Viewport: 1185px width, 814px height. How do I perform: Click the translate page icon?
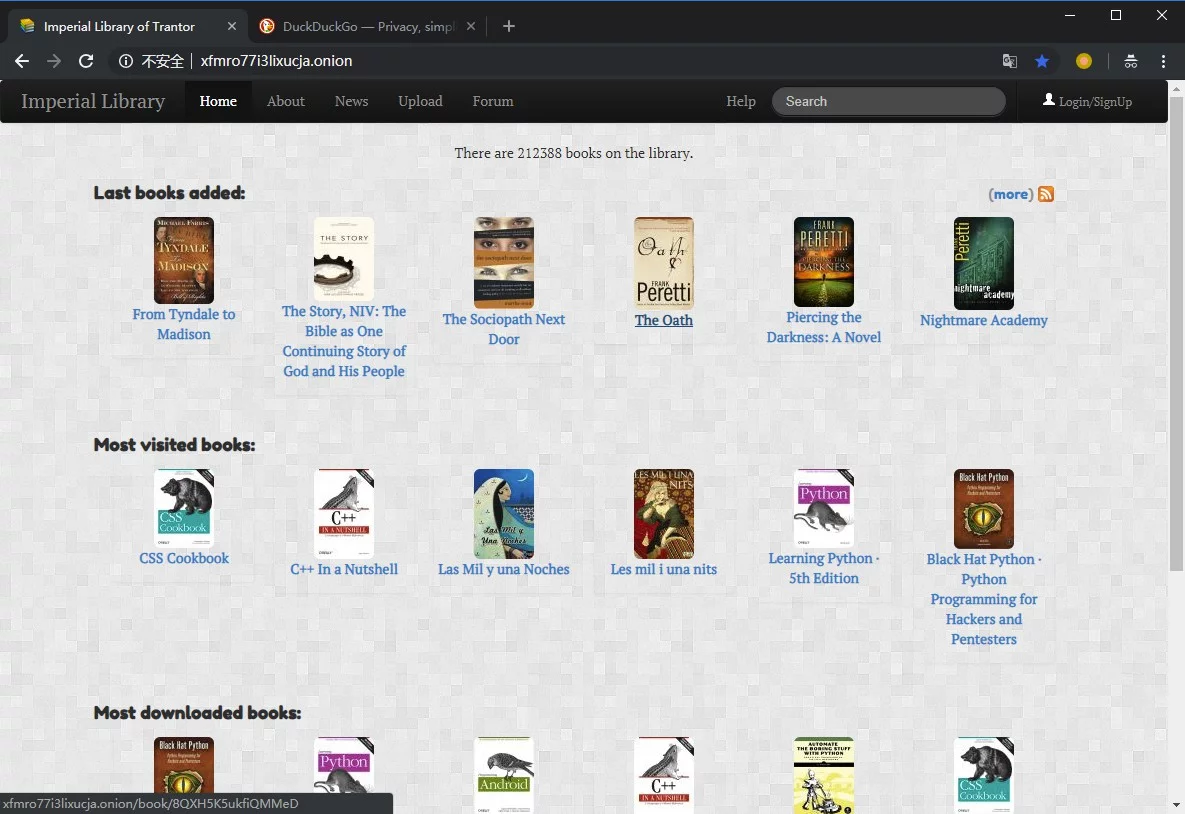click(1009, 61)
